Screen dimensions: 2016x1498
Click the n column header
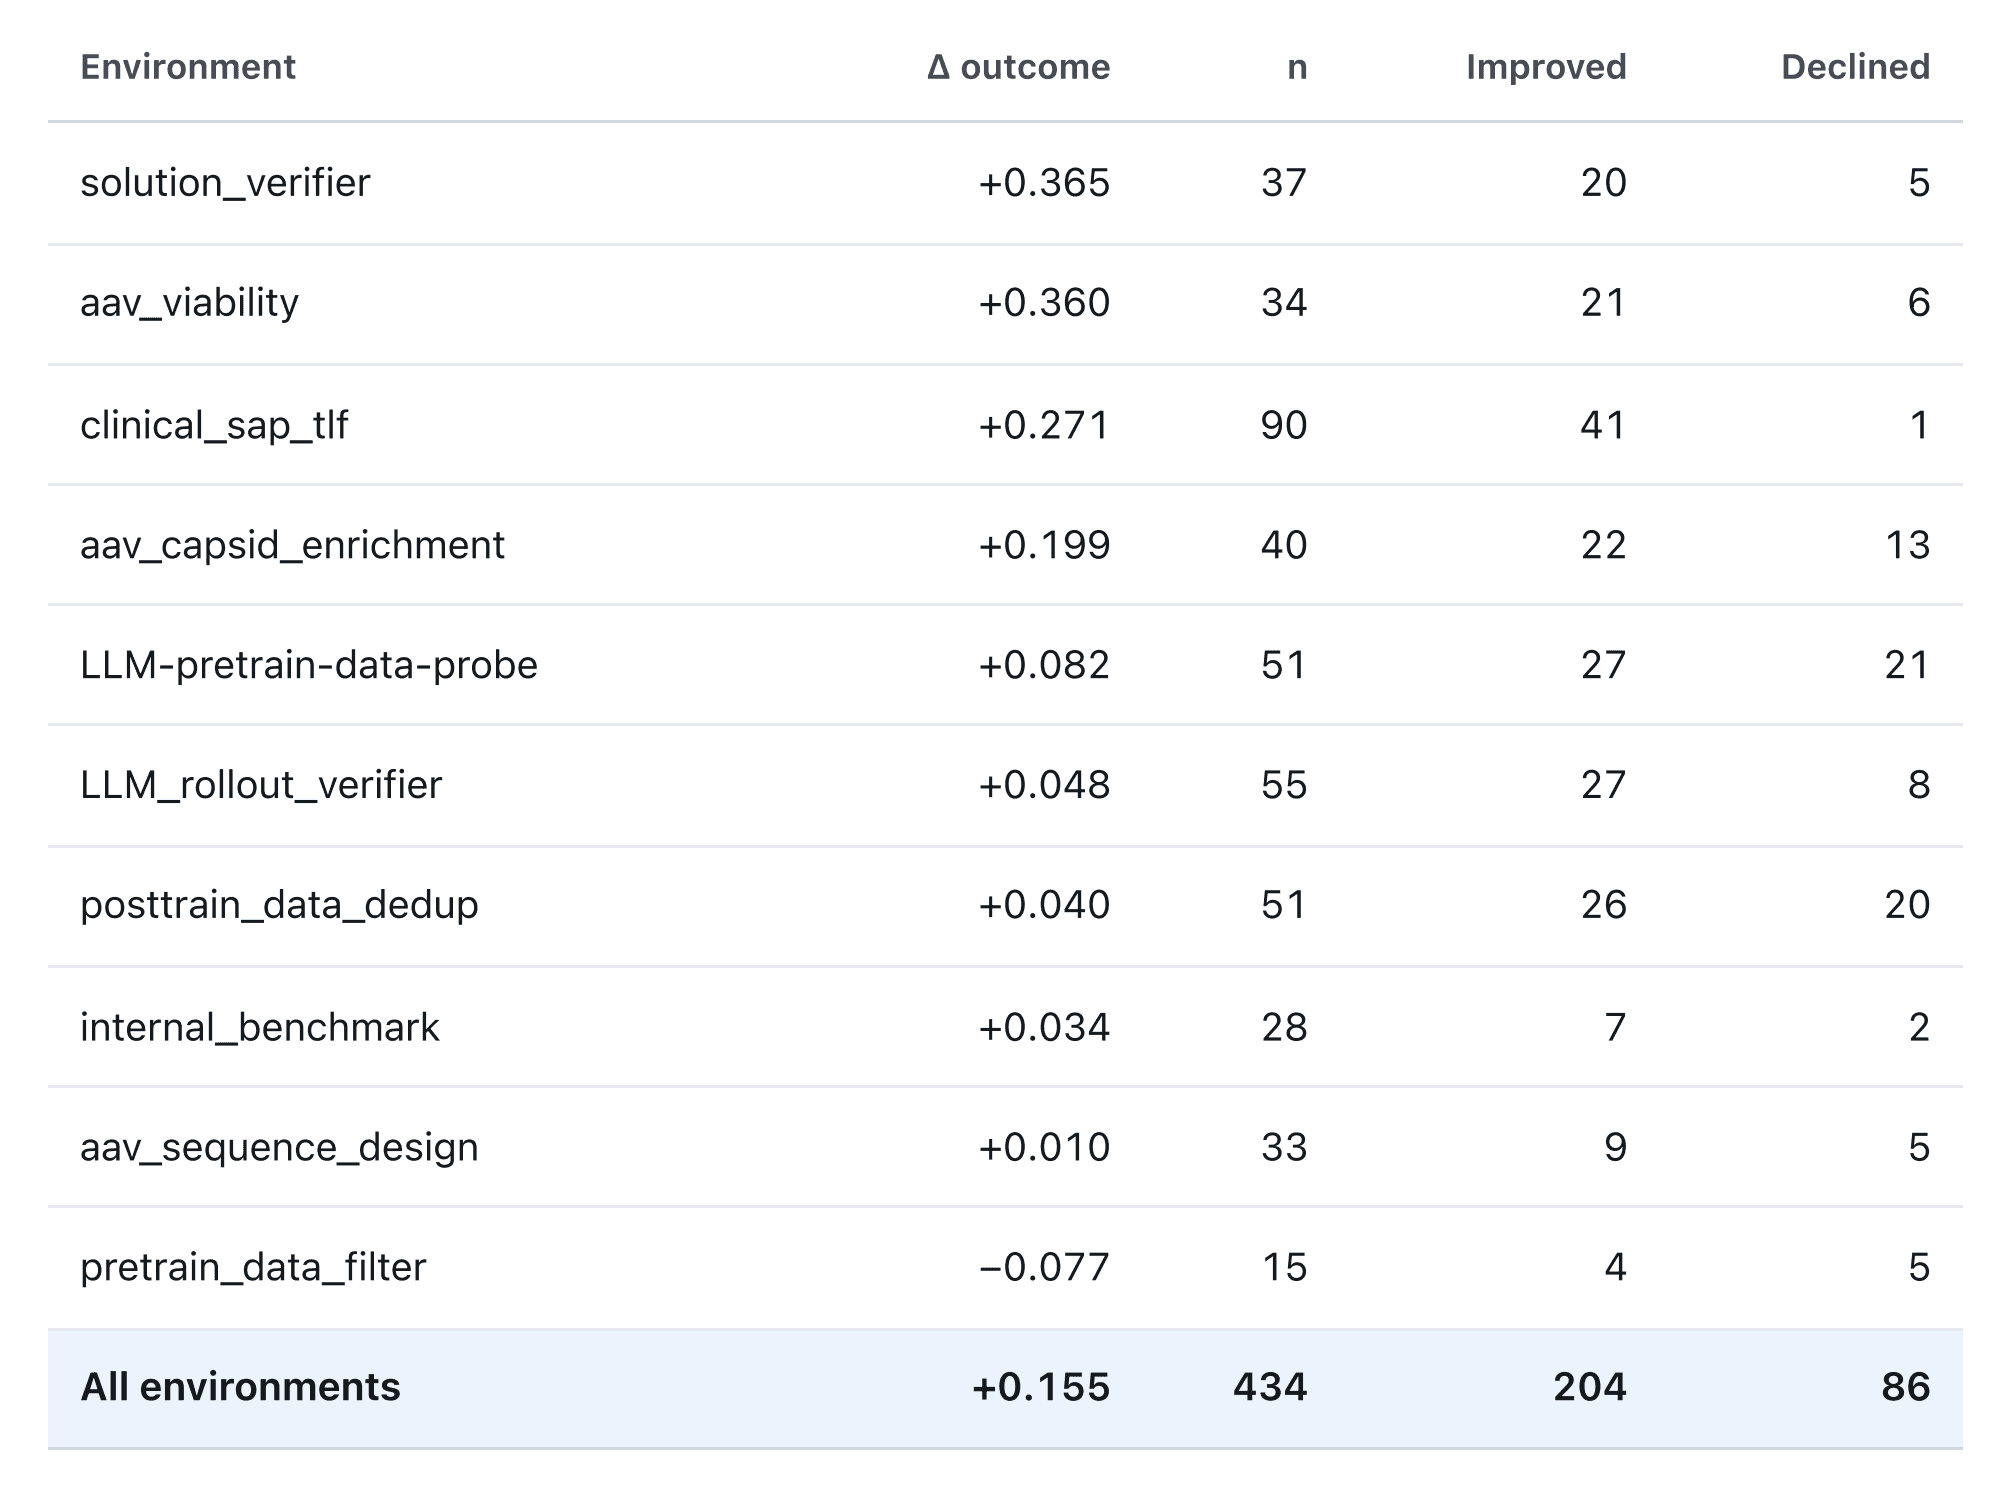1297,67
